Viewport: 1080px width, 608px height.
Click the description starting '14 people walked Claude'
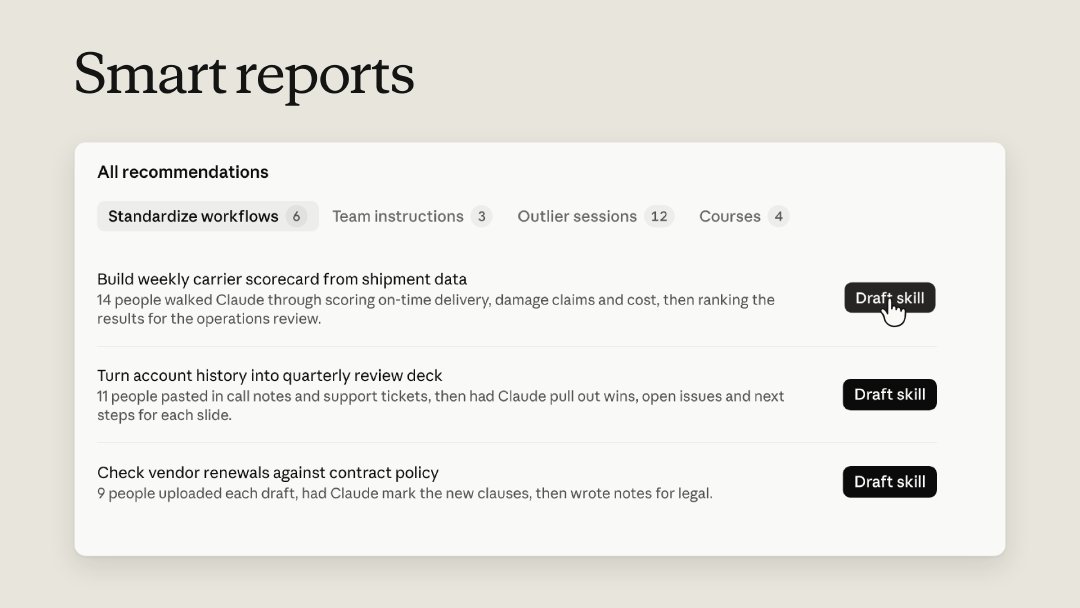[436, 309]
